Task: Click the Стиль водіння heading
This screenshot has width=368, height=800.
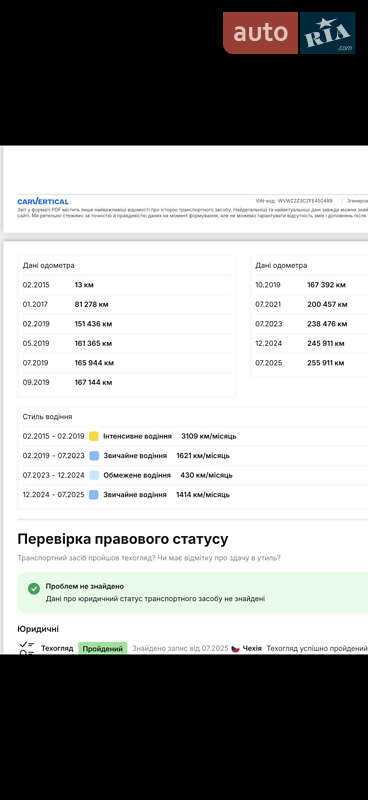Action: pos(47,417)
